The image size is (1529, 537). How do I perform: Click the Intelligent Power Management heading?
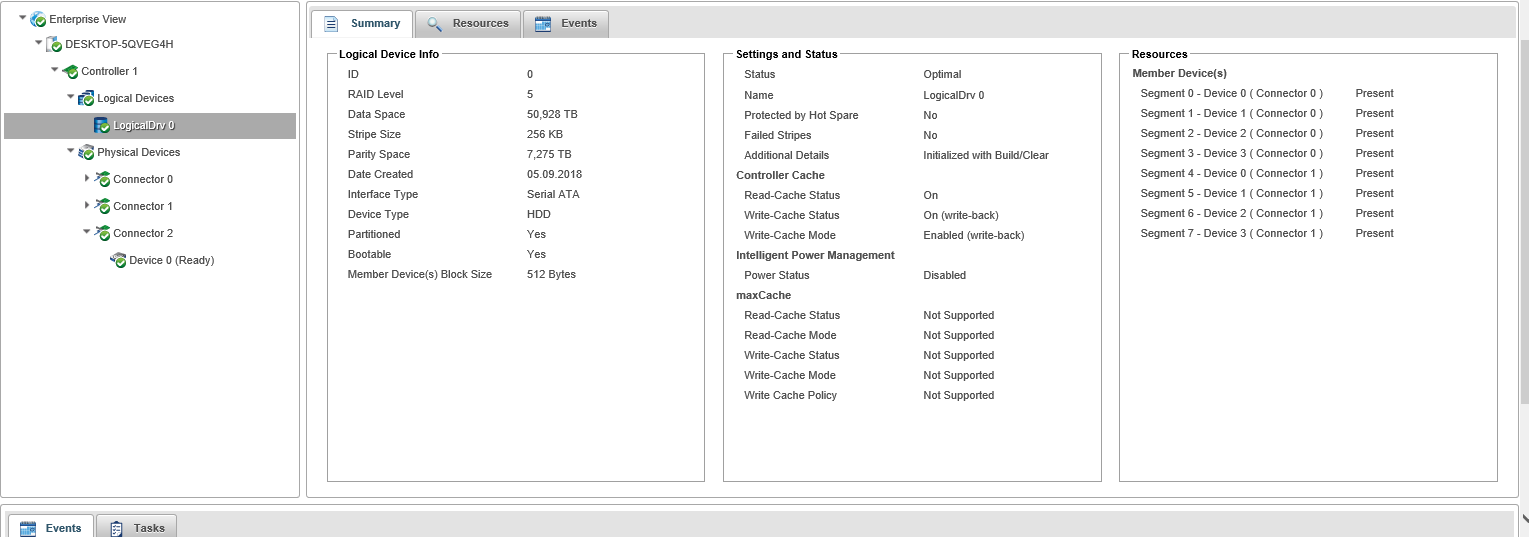click(x=815, y=255)
